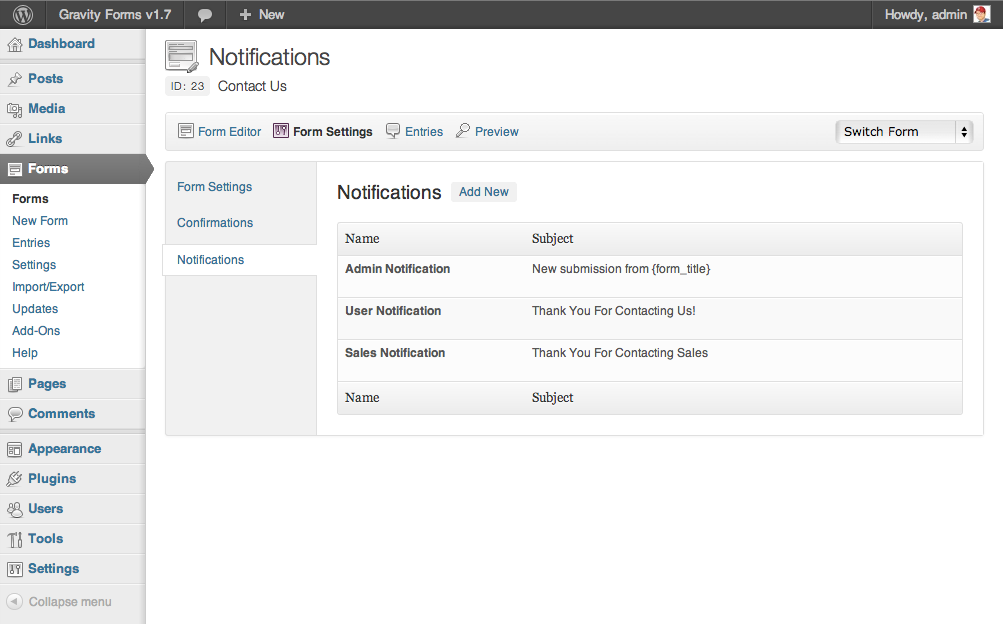Viewport: 1003px width, 624px height.
Task: Click the Tools wrench icon
Action: [15, 540]
